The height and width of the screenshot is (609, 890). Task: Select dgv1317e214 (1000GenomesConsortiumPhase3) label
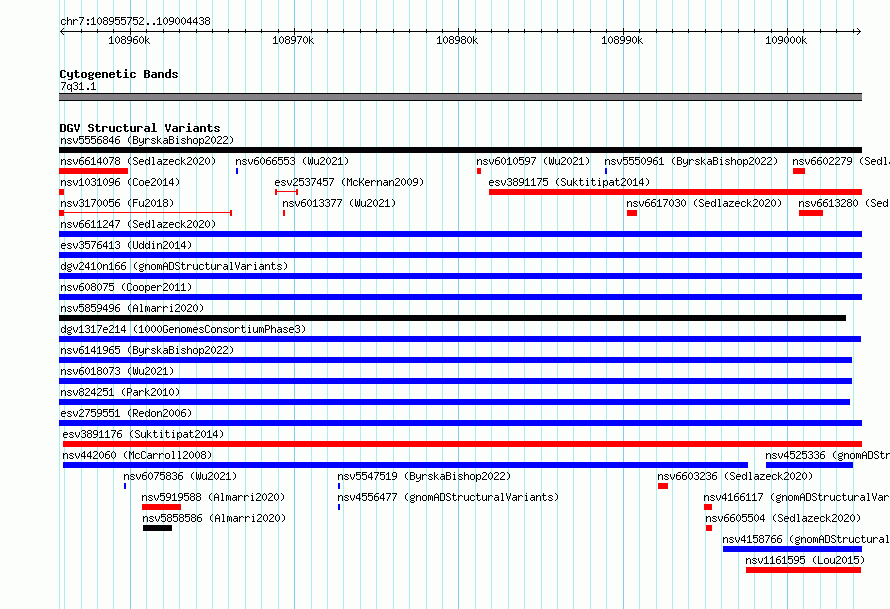(x=183, y=329)
